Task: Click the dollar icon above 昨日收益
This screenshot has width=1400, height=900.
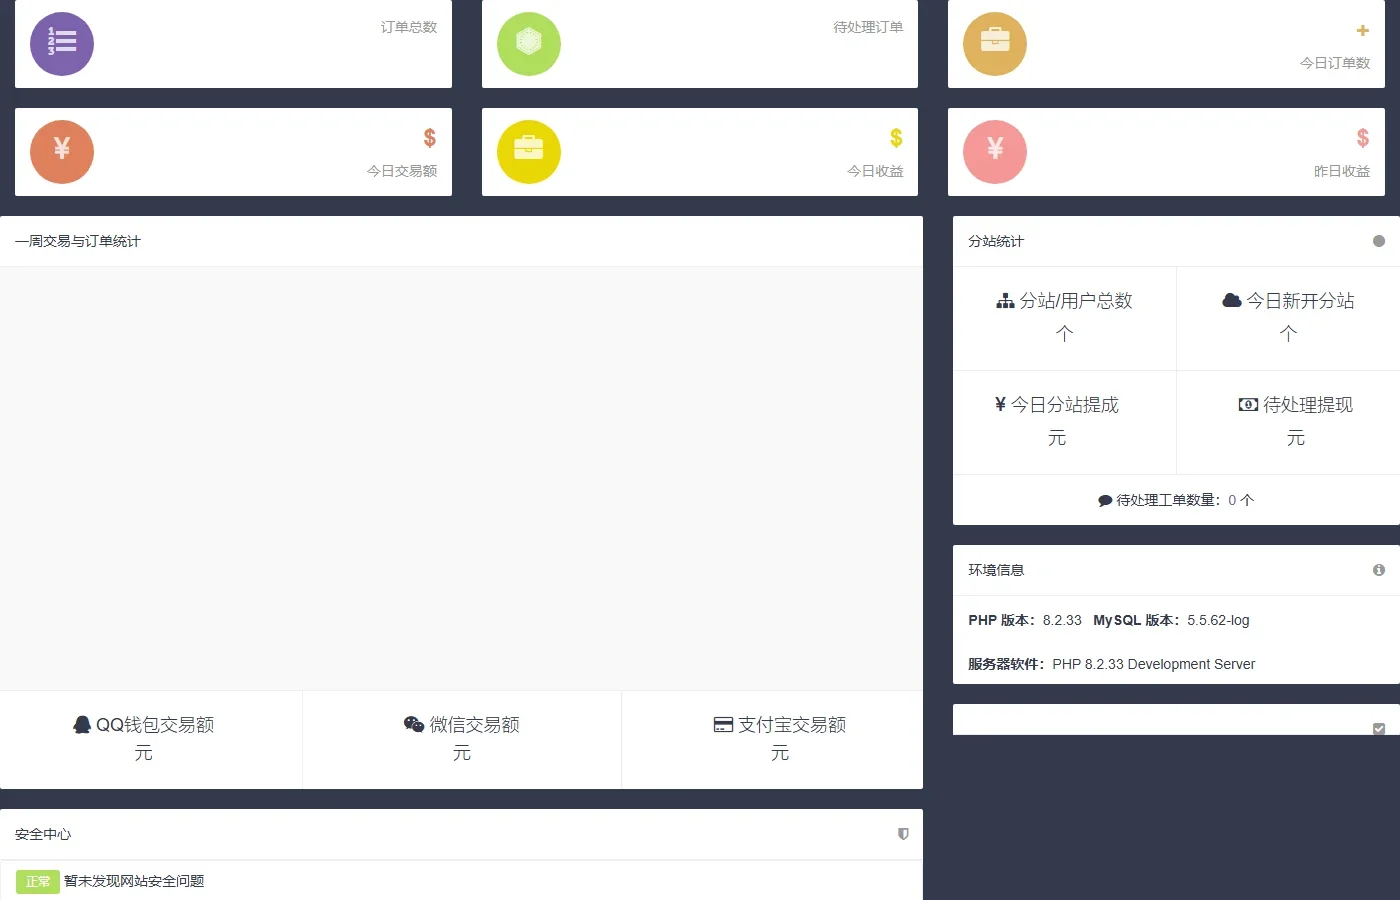Action: 1363,138
